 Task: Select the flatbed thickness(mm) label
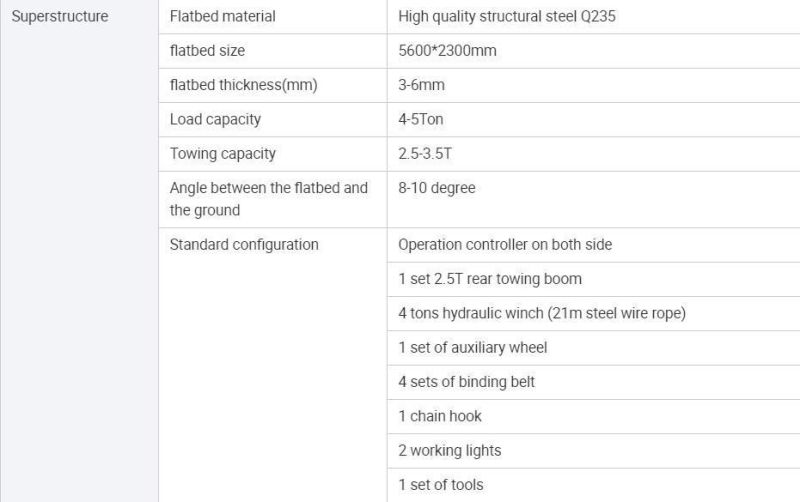click(243, 85)
